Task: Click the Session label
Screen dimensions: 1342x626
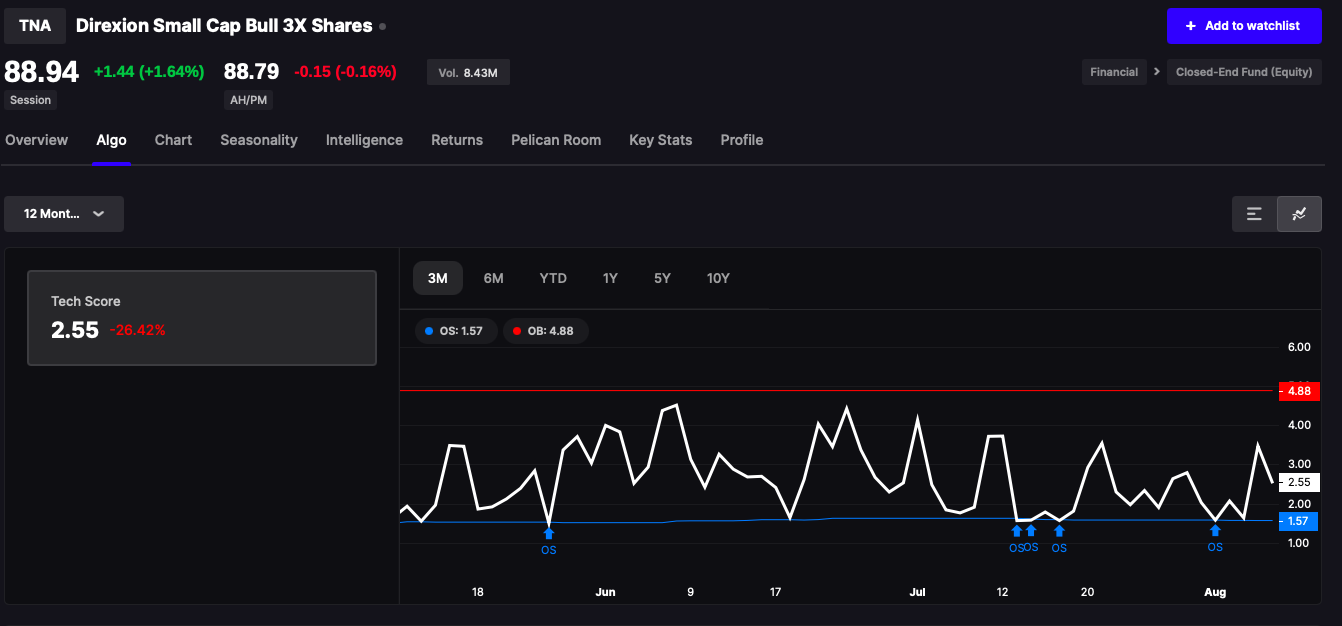Action: [30, 100]
